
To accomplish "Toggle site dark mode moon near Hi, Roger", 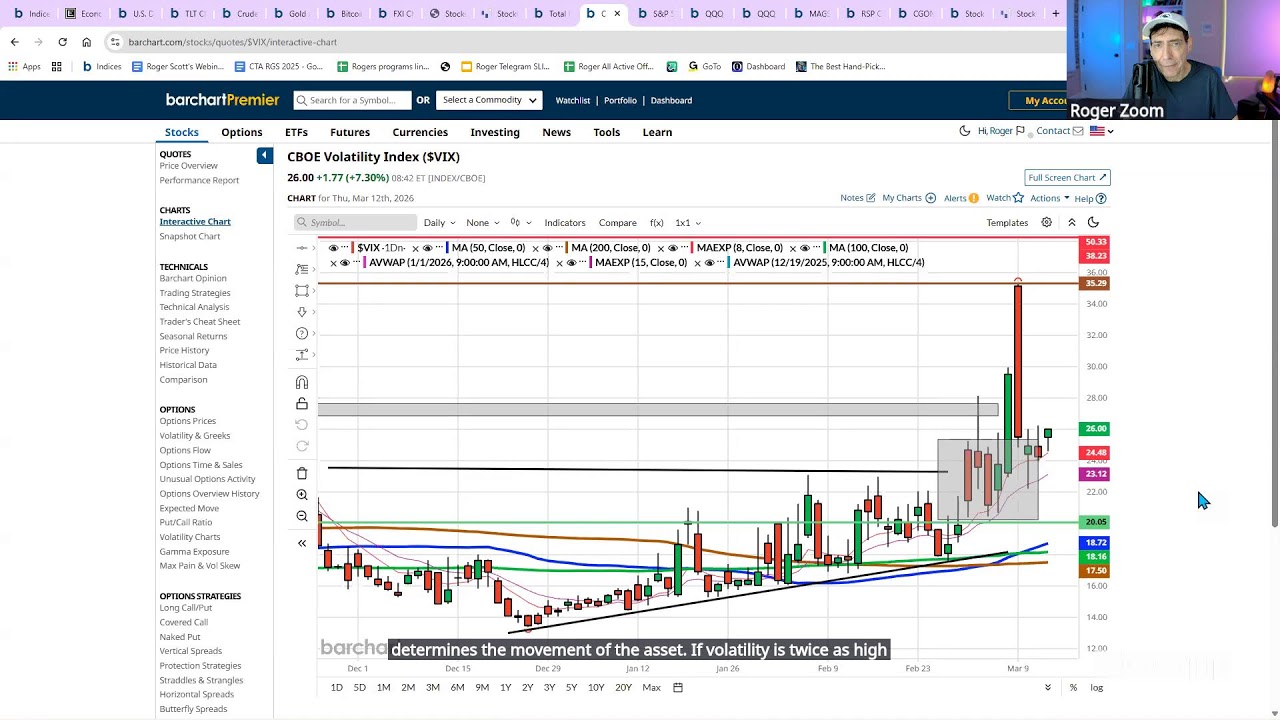I will (965, 131).
